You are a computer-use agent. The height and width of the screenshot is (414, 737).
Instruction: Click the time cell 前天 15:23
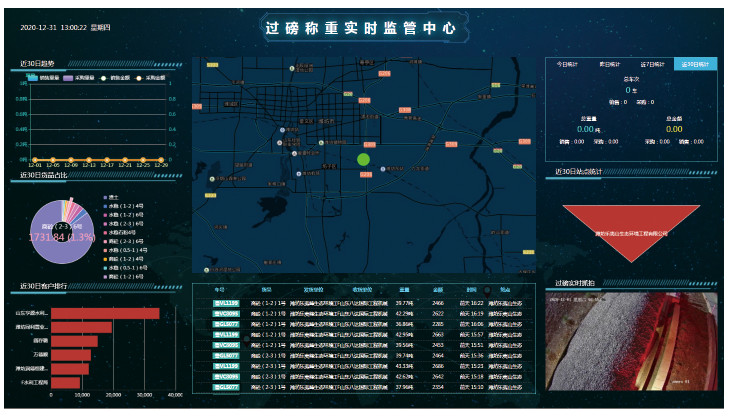tap(471, 367)
